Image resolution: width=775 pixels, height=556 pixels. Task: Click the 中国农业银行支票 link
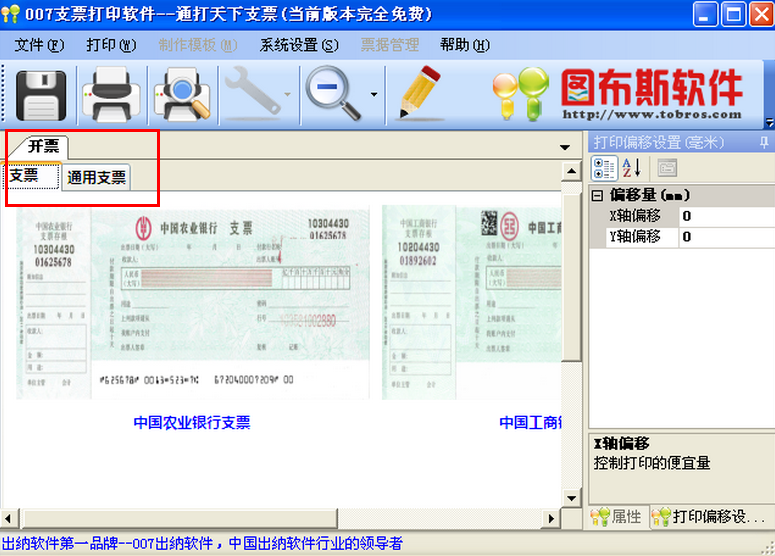point(192,423)
